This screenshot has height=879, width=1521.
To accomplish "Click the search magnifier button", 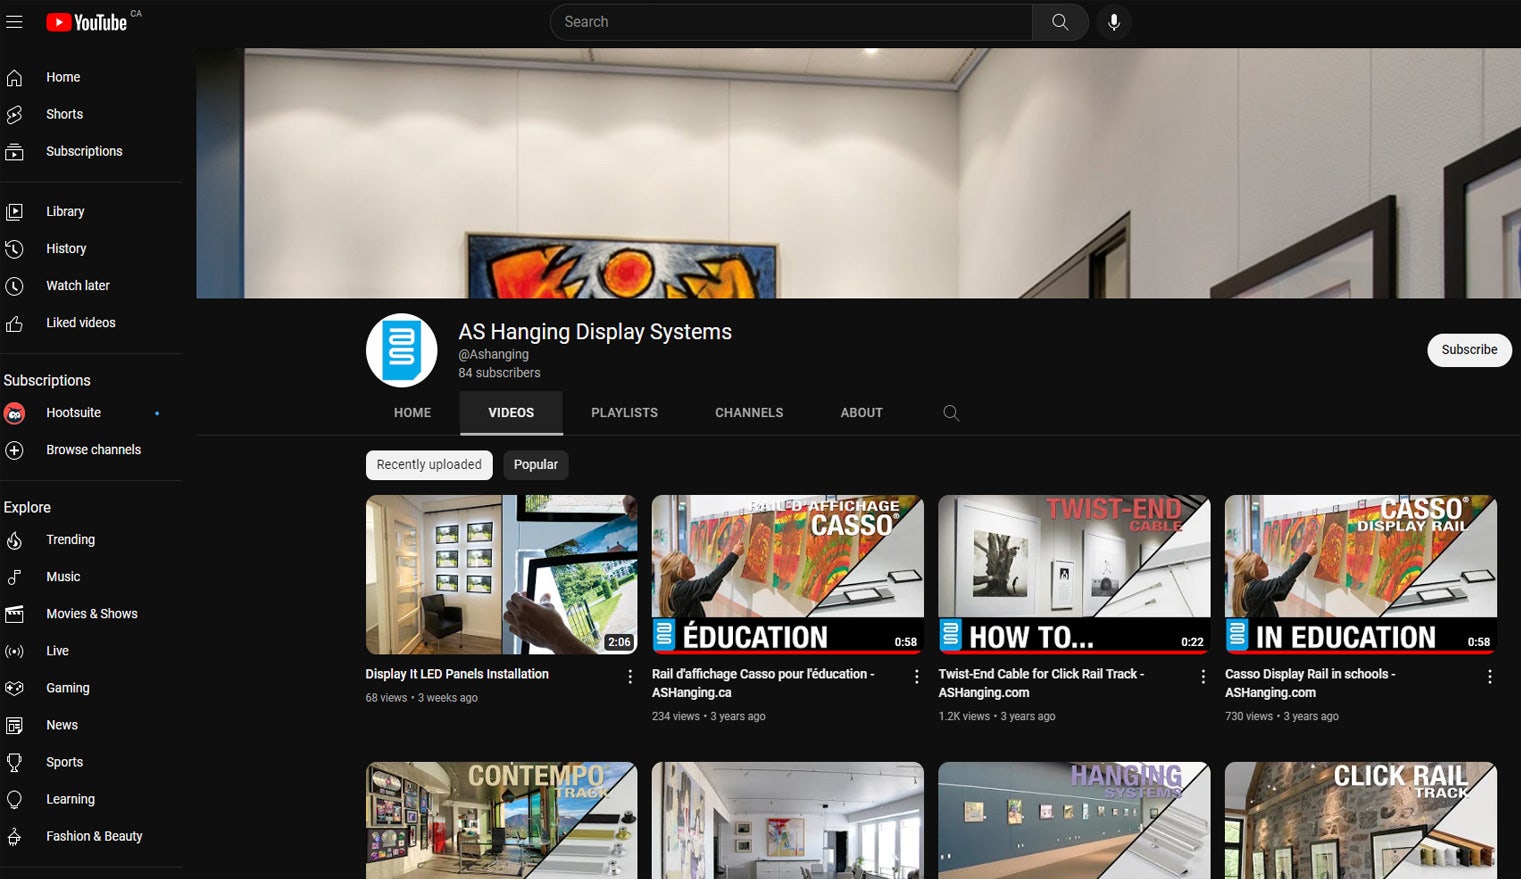I will click(1060, 22).
